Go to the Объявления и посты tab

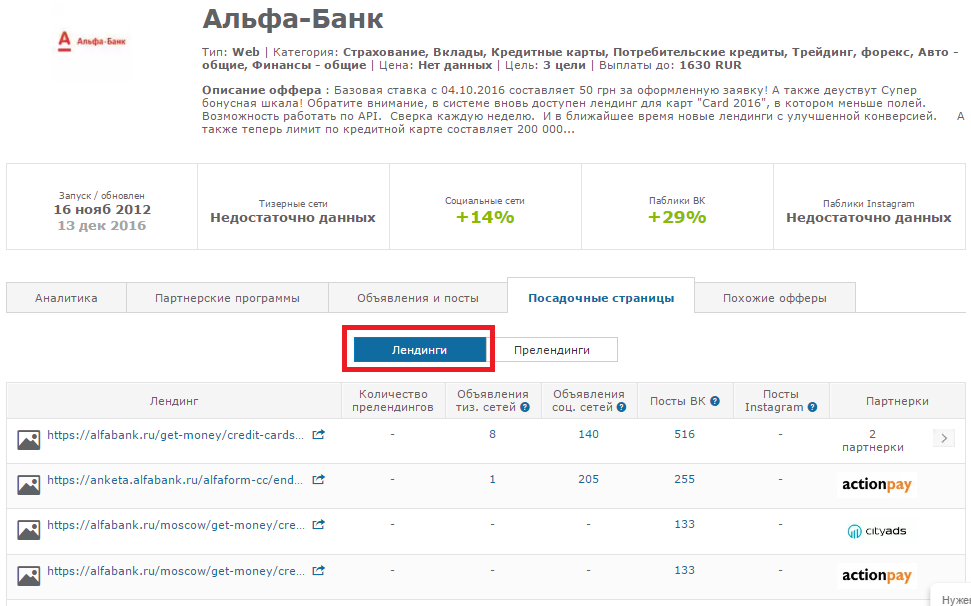418,298
